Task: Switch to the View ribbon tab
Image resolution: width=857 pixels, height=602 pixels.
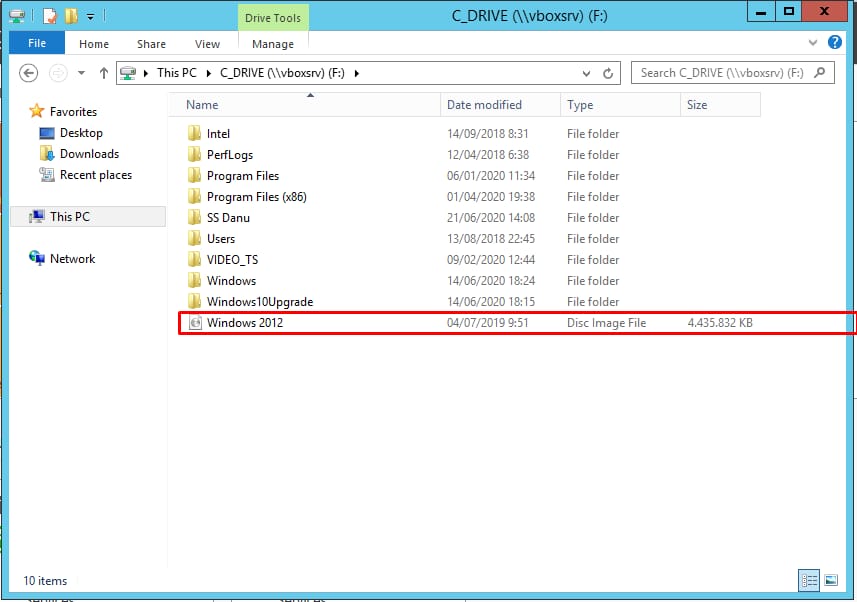Action: tap(207, 44)
